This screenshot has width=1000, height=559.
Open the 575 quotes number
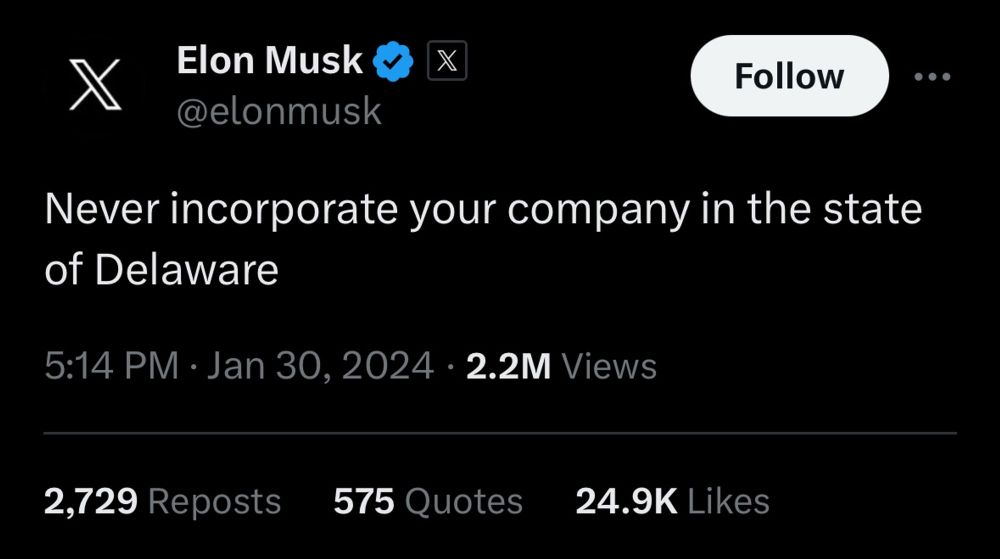363,500
